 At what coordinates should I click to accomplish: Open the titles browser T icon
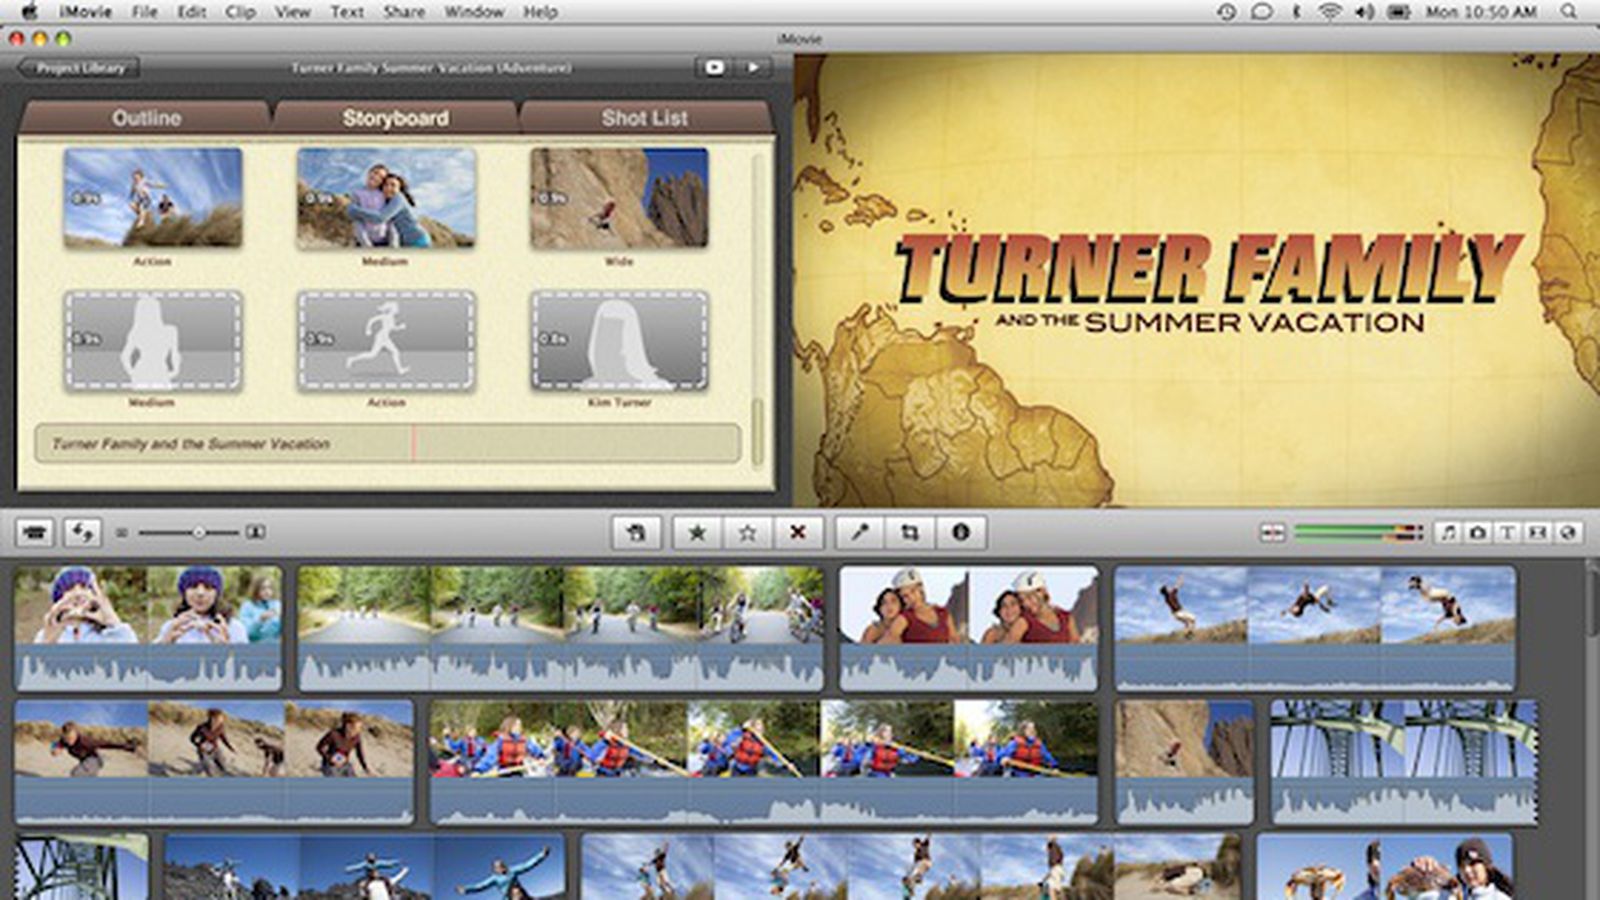click(1507, 533)
